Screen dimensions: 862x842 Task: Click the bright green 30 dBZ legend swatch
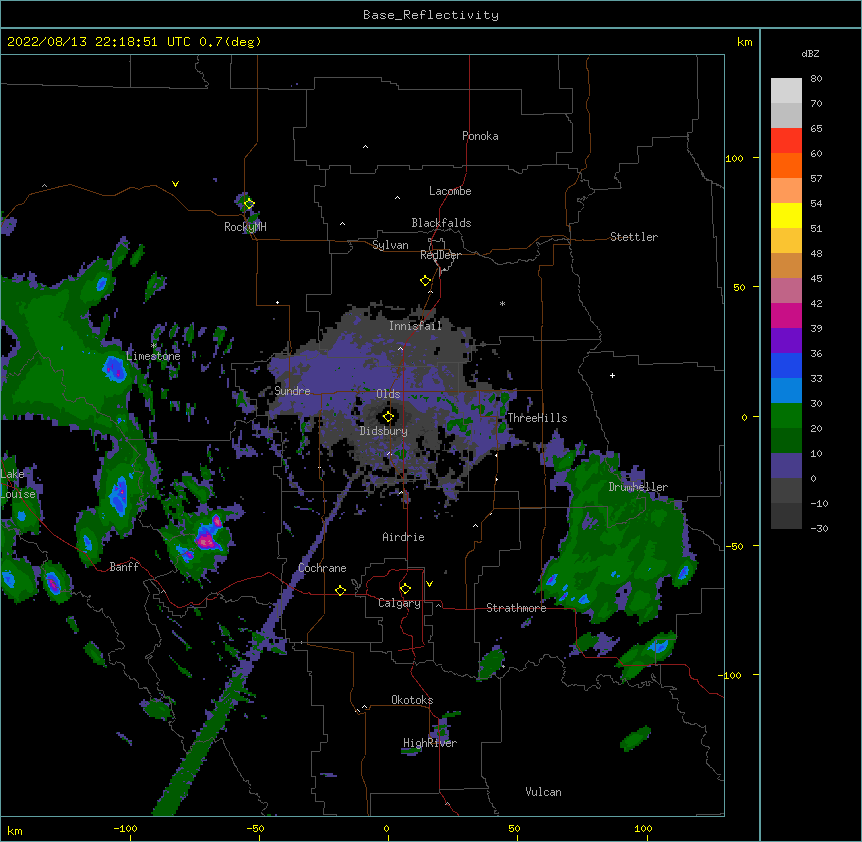(786, 416)
